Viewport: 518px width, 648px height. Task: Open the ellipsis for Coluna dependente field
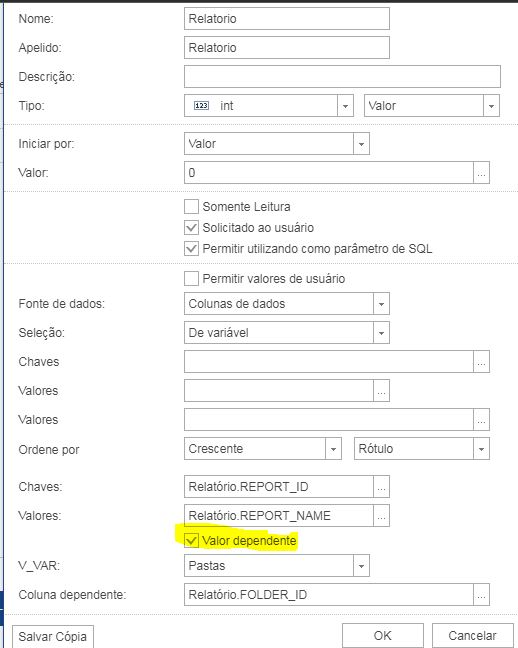481,595
